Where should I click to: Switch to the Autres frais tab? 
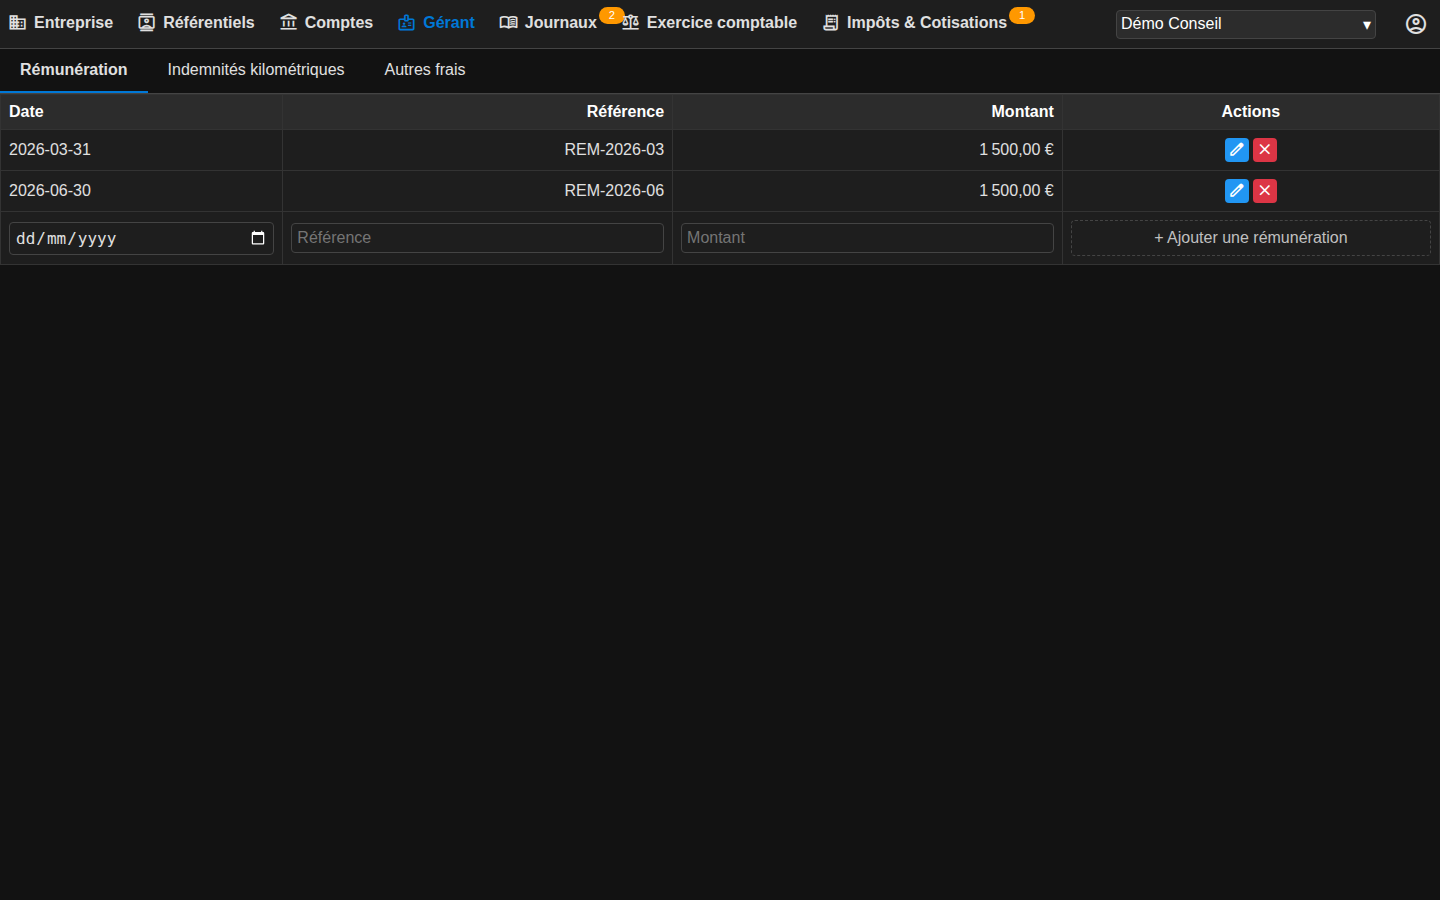[425, 70]
